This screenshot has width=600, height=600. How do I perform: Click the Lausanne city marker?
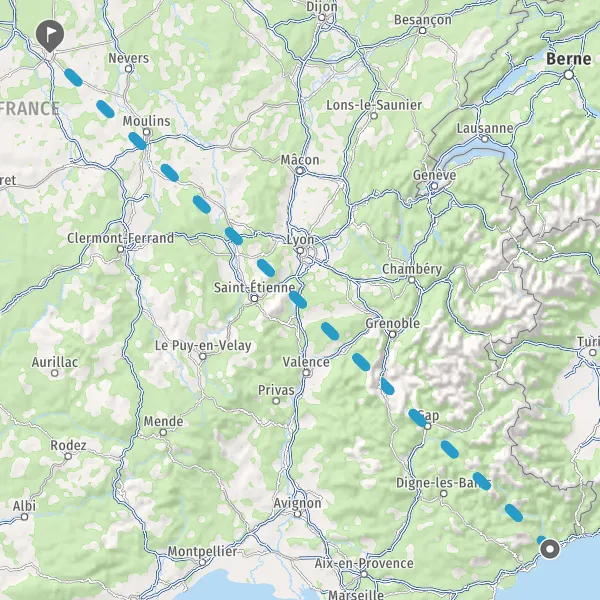point(485,139)
